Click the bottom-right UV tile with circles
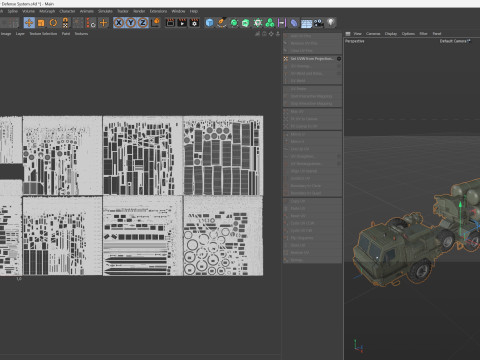 coord(223,236)
